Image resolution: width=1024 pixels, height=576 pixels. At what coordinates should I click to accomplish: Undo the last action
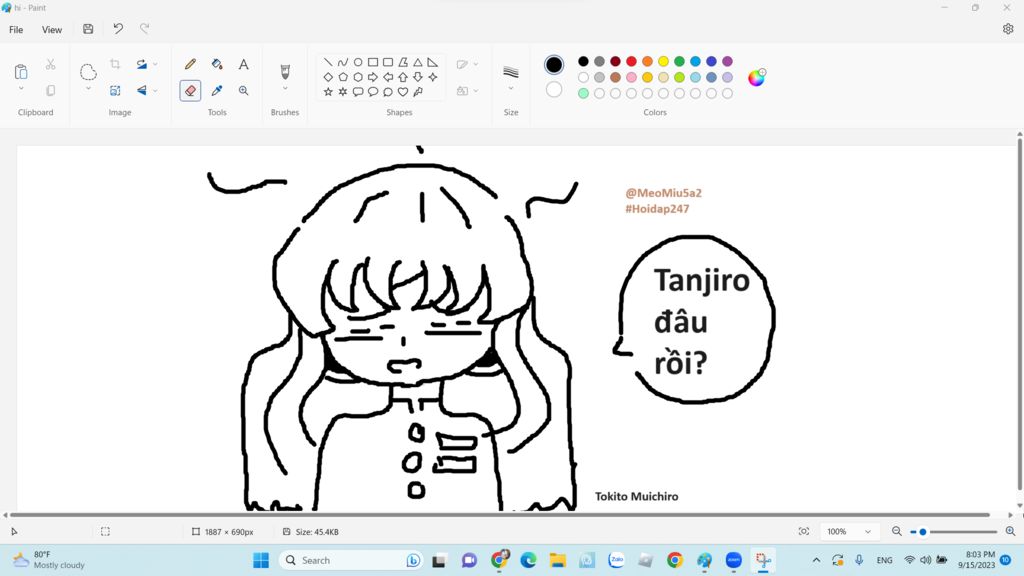[118, 29]
